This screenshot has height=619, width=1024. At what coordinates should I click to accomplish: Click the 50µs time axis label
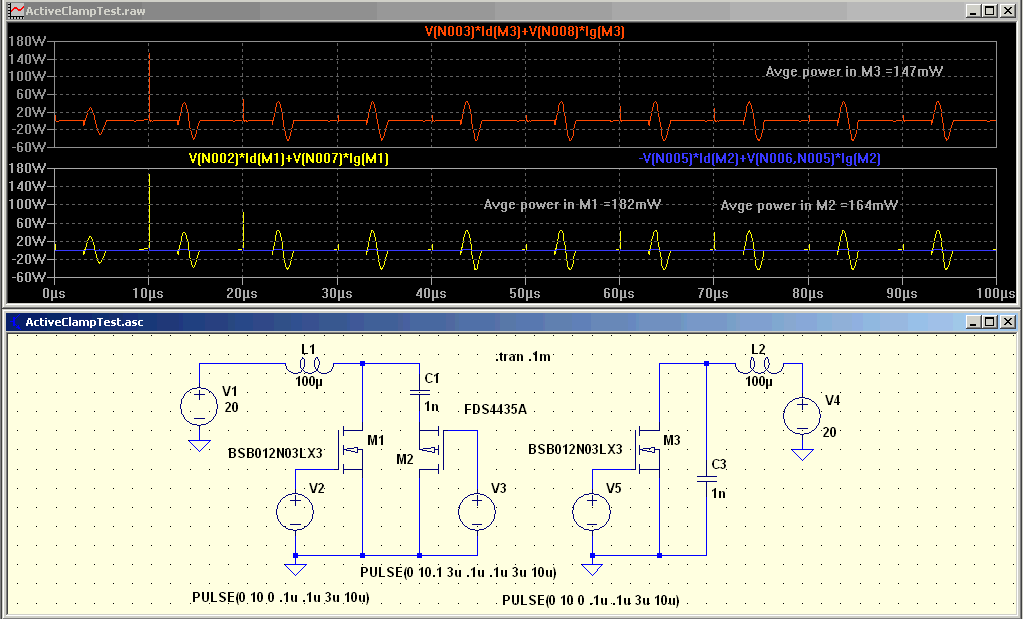[x=524, y=294]
